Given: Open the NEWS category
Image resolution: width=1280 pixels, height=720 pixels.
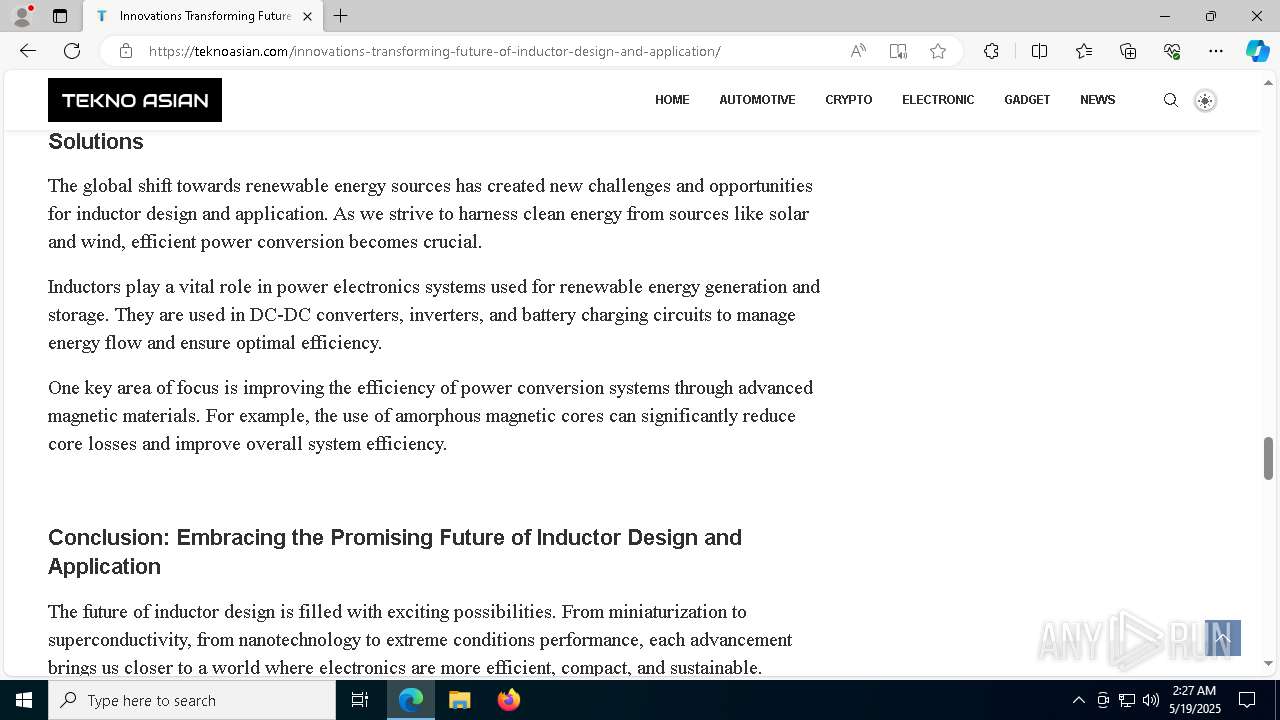Looking at the screenshot, I should [1098, 100].
